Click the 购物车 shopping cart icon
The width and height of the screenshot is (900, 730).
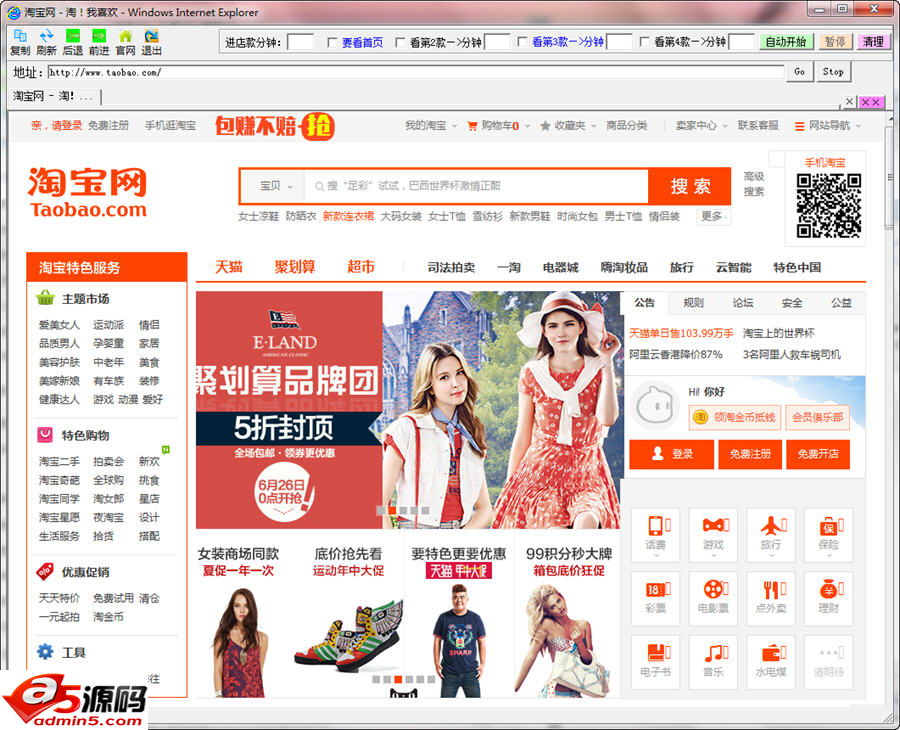point(472,126)
